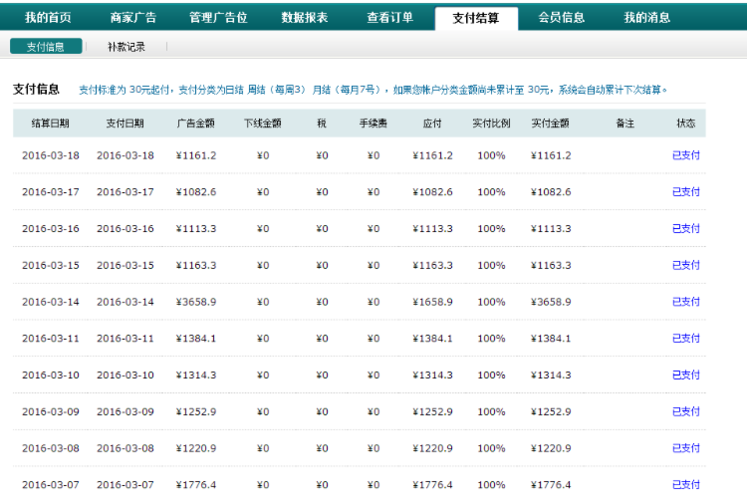Click the 状态 column header
Screen dimensions: 747x500
point(686,123)
